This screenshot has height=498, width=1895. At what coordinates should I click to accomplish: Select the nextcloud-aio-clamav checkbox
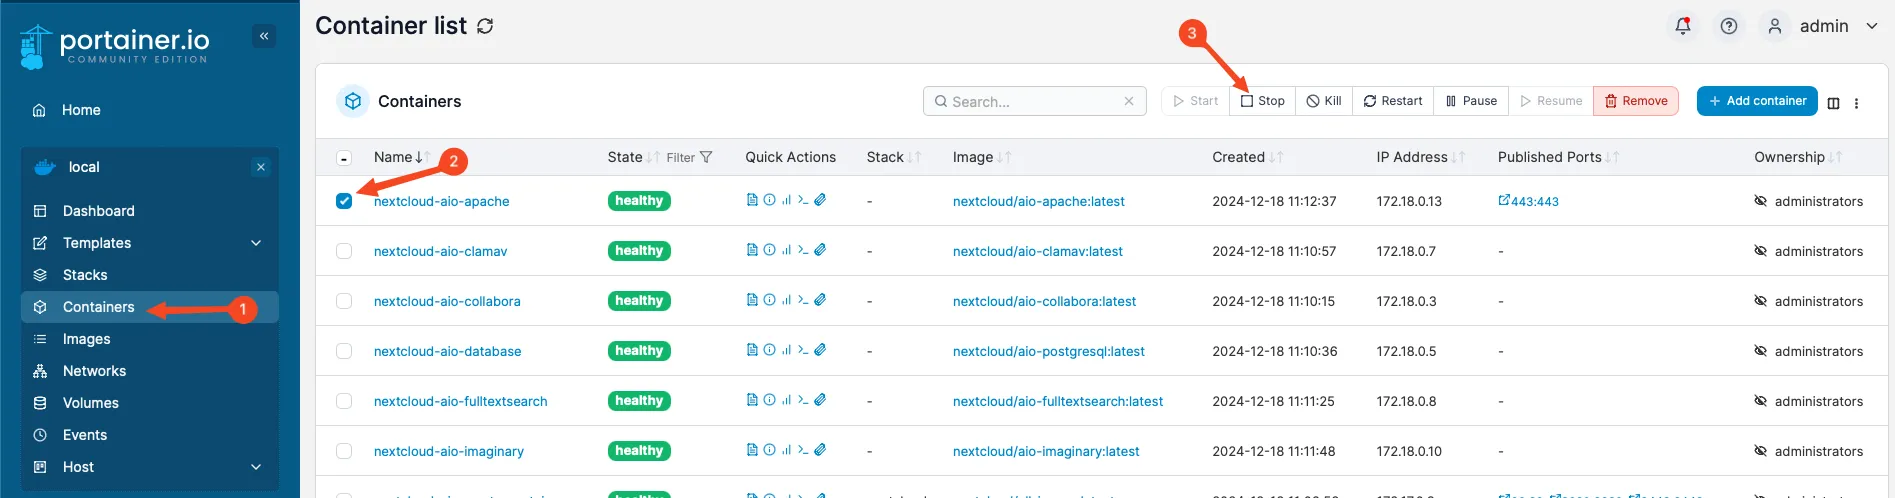[344, 251]
